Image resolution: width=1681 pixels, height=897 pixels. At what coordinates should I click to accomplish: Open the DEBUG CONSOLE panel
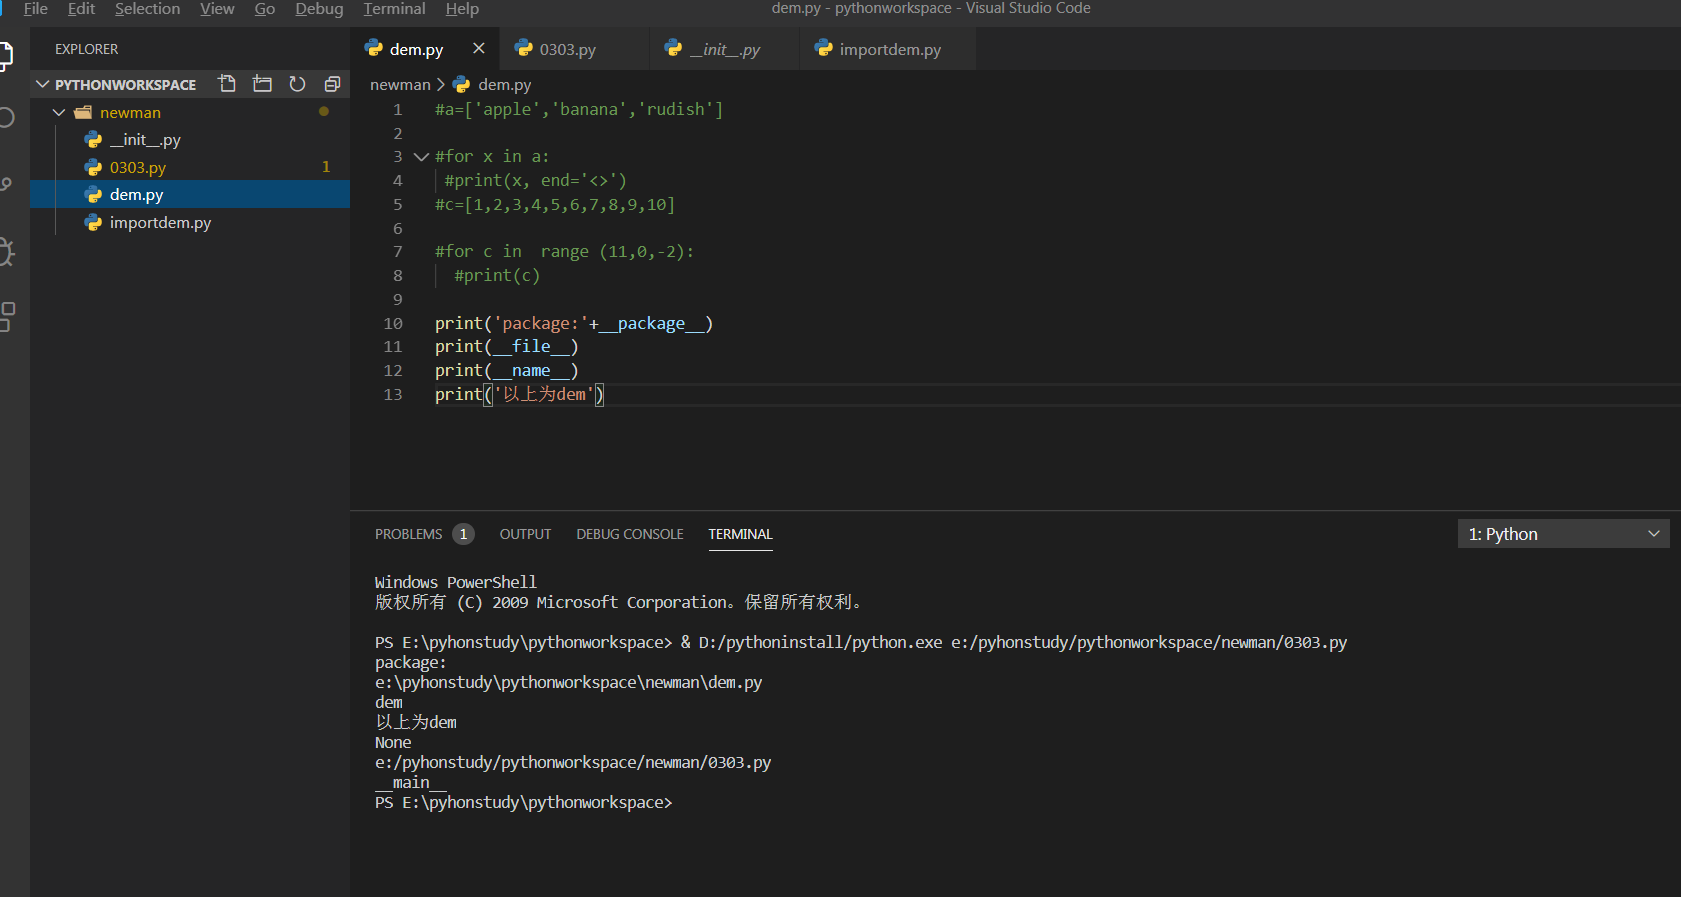pos(629,534)
